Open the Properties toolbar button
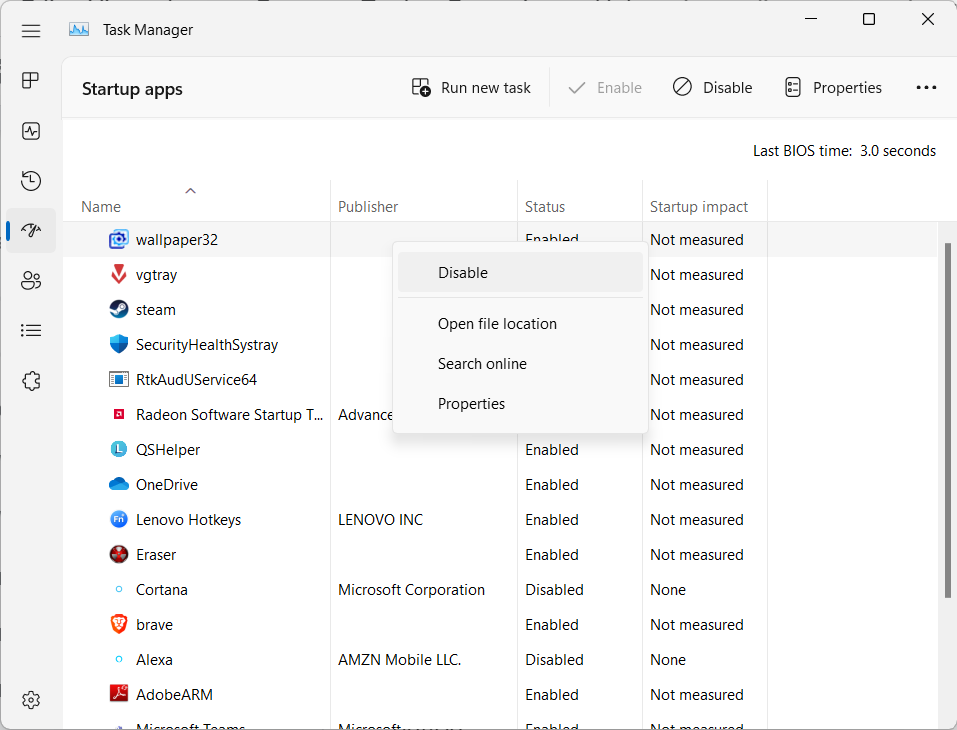The height and width of the screenshot is (730, 957). click(833, 88)
